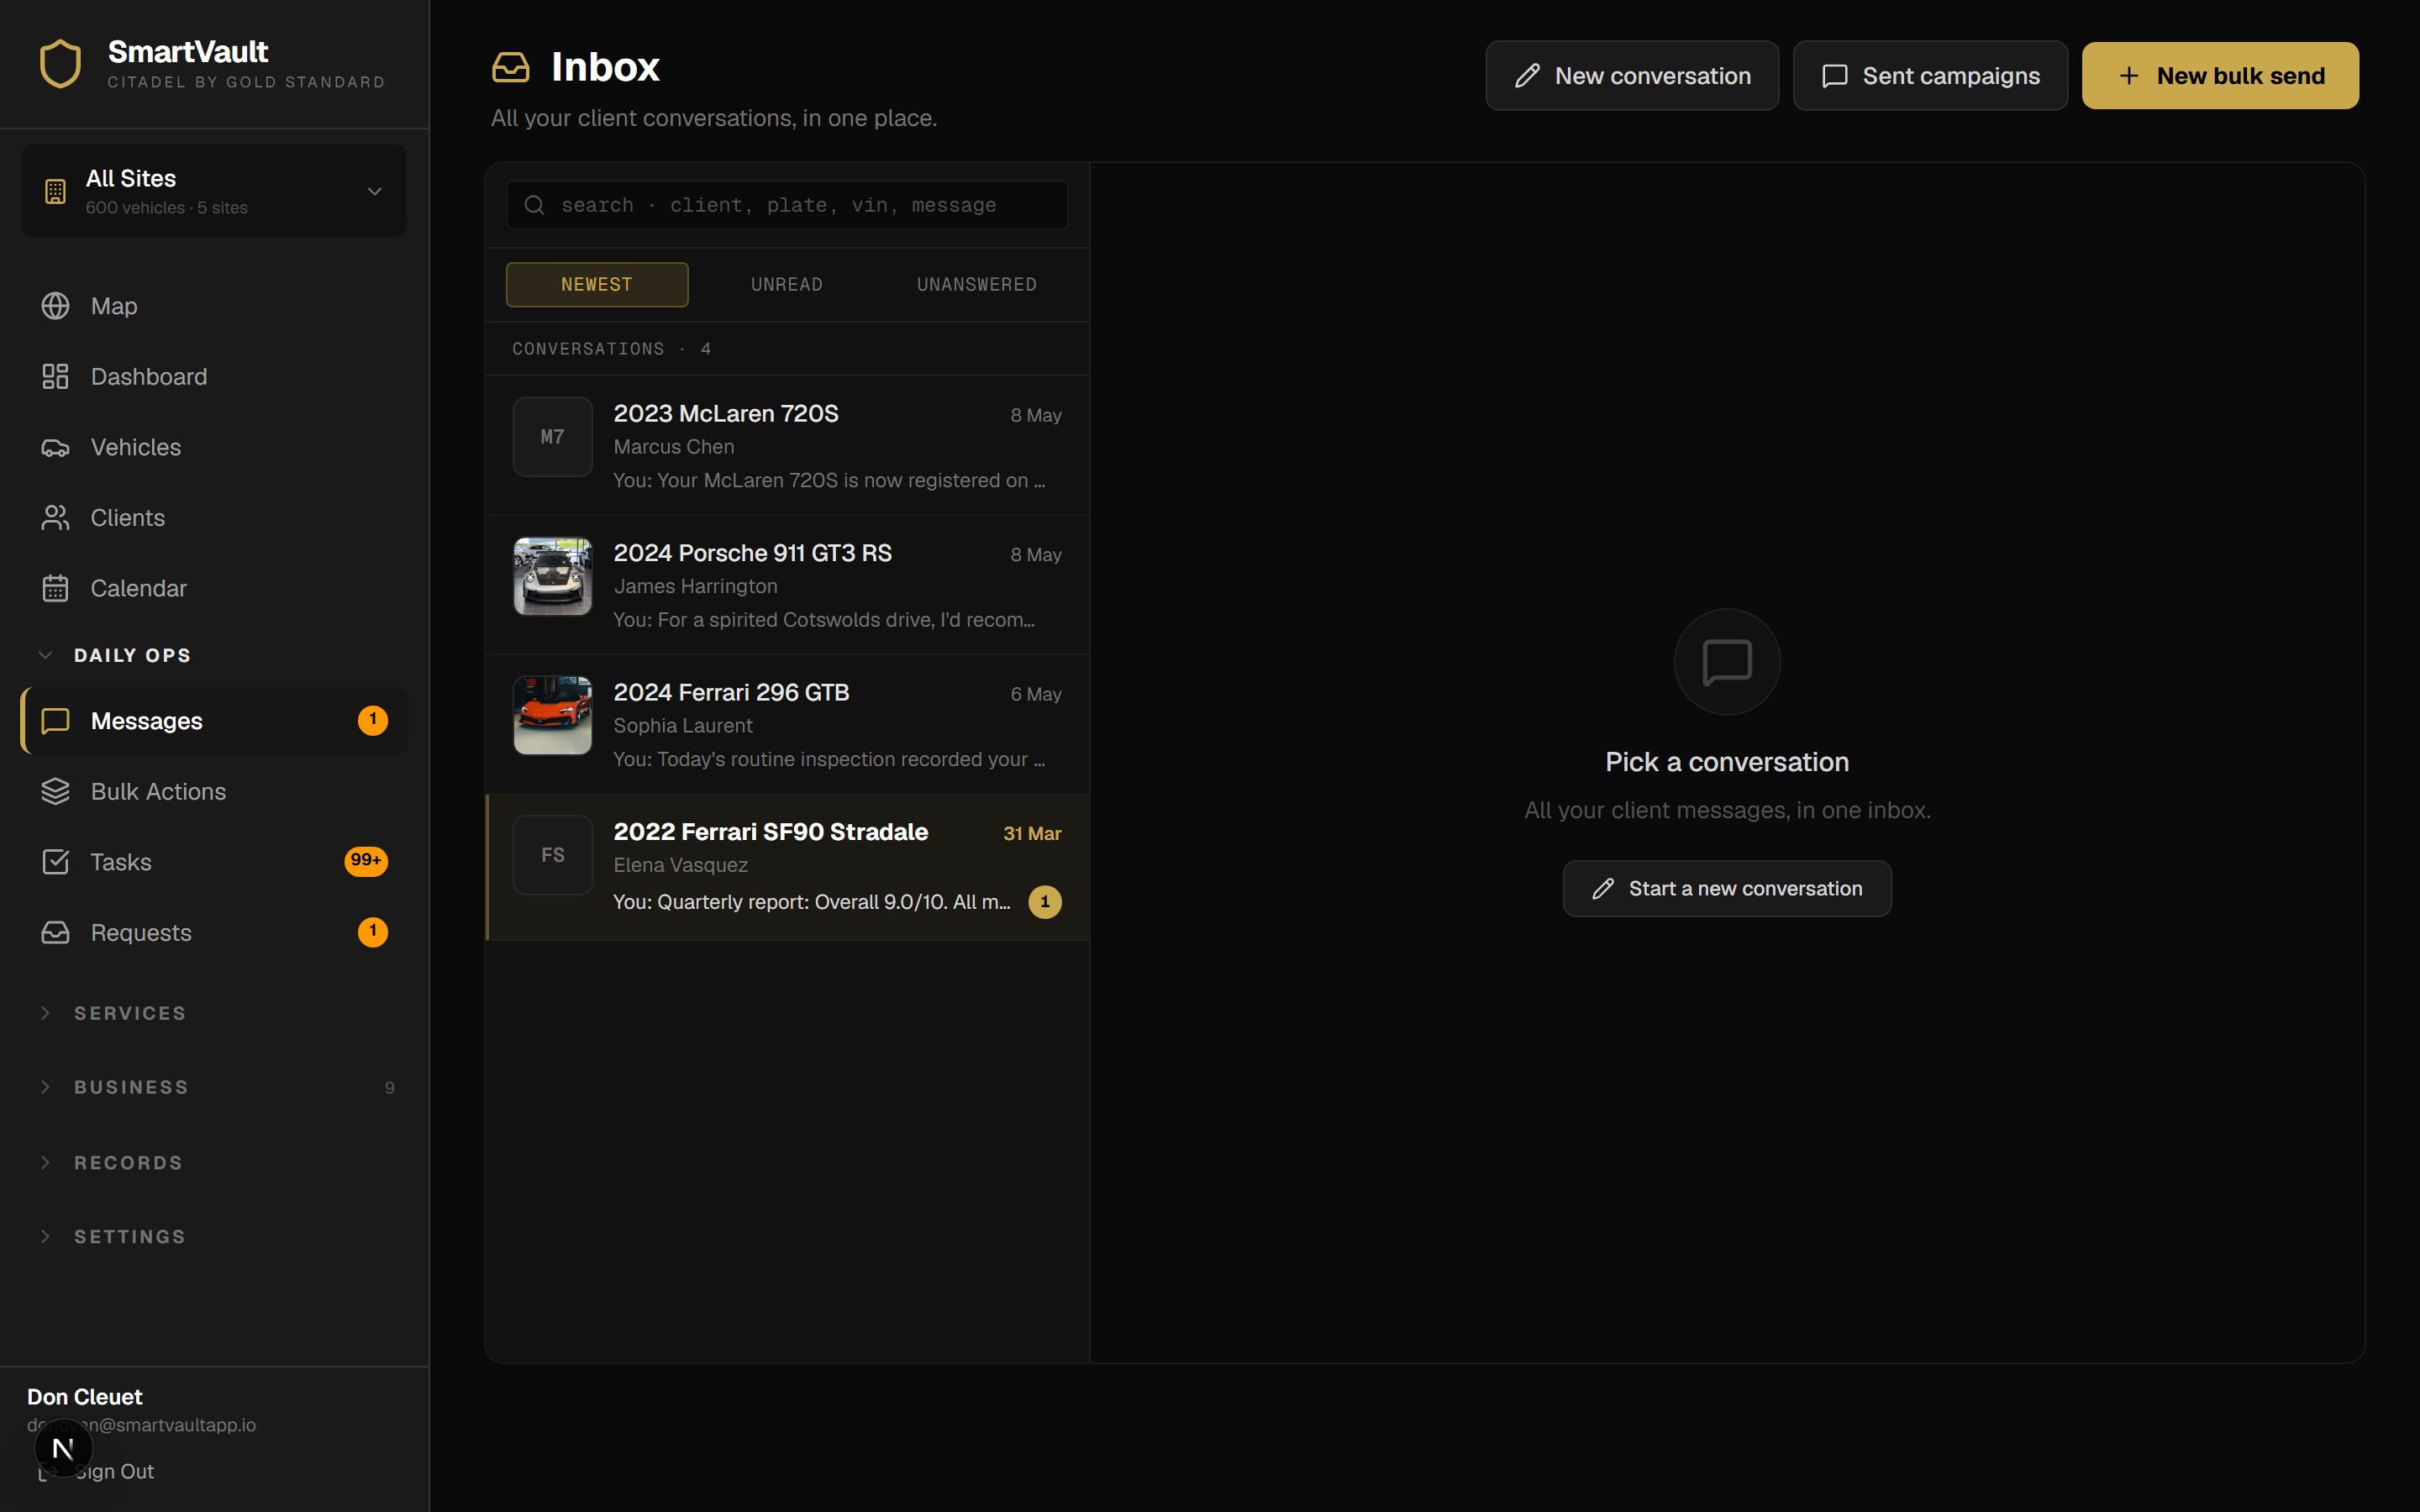Click the Requests badge showing 1

(373, 932)
